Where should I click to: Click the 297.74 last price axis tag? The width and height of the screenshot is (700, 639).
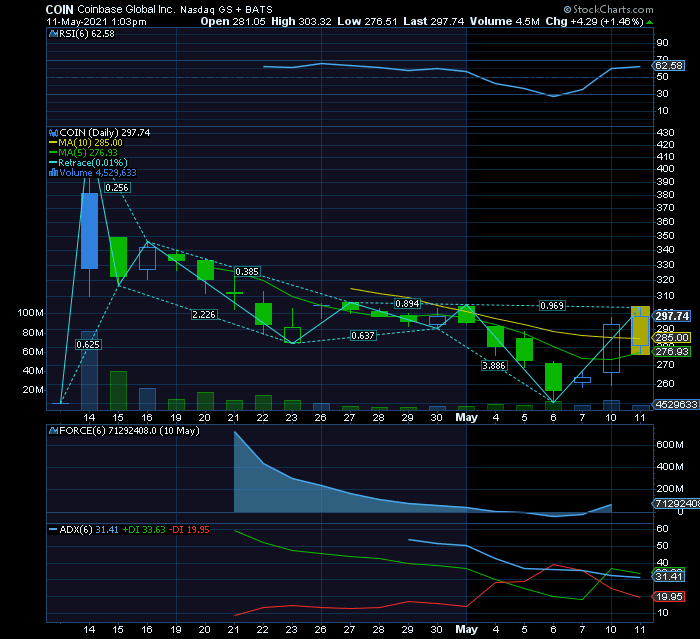coord(672,316)
